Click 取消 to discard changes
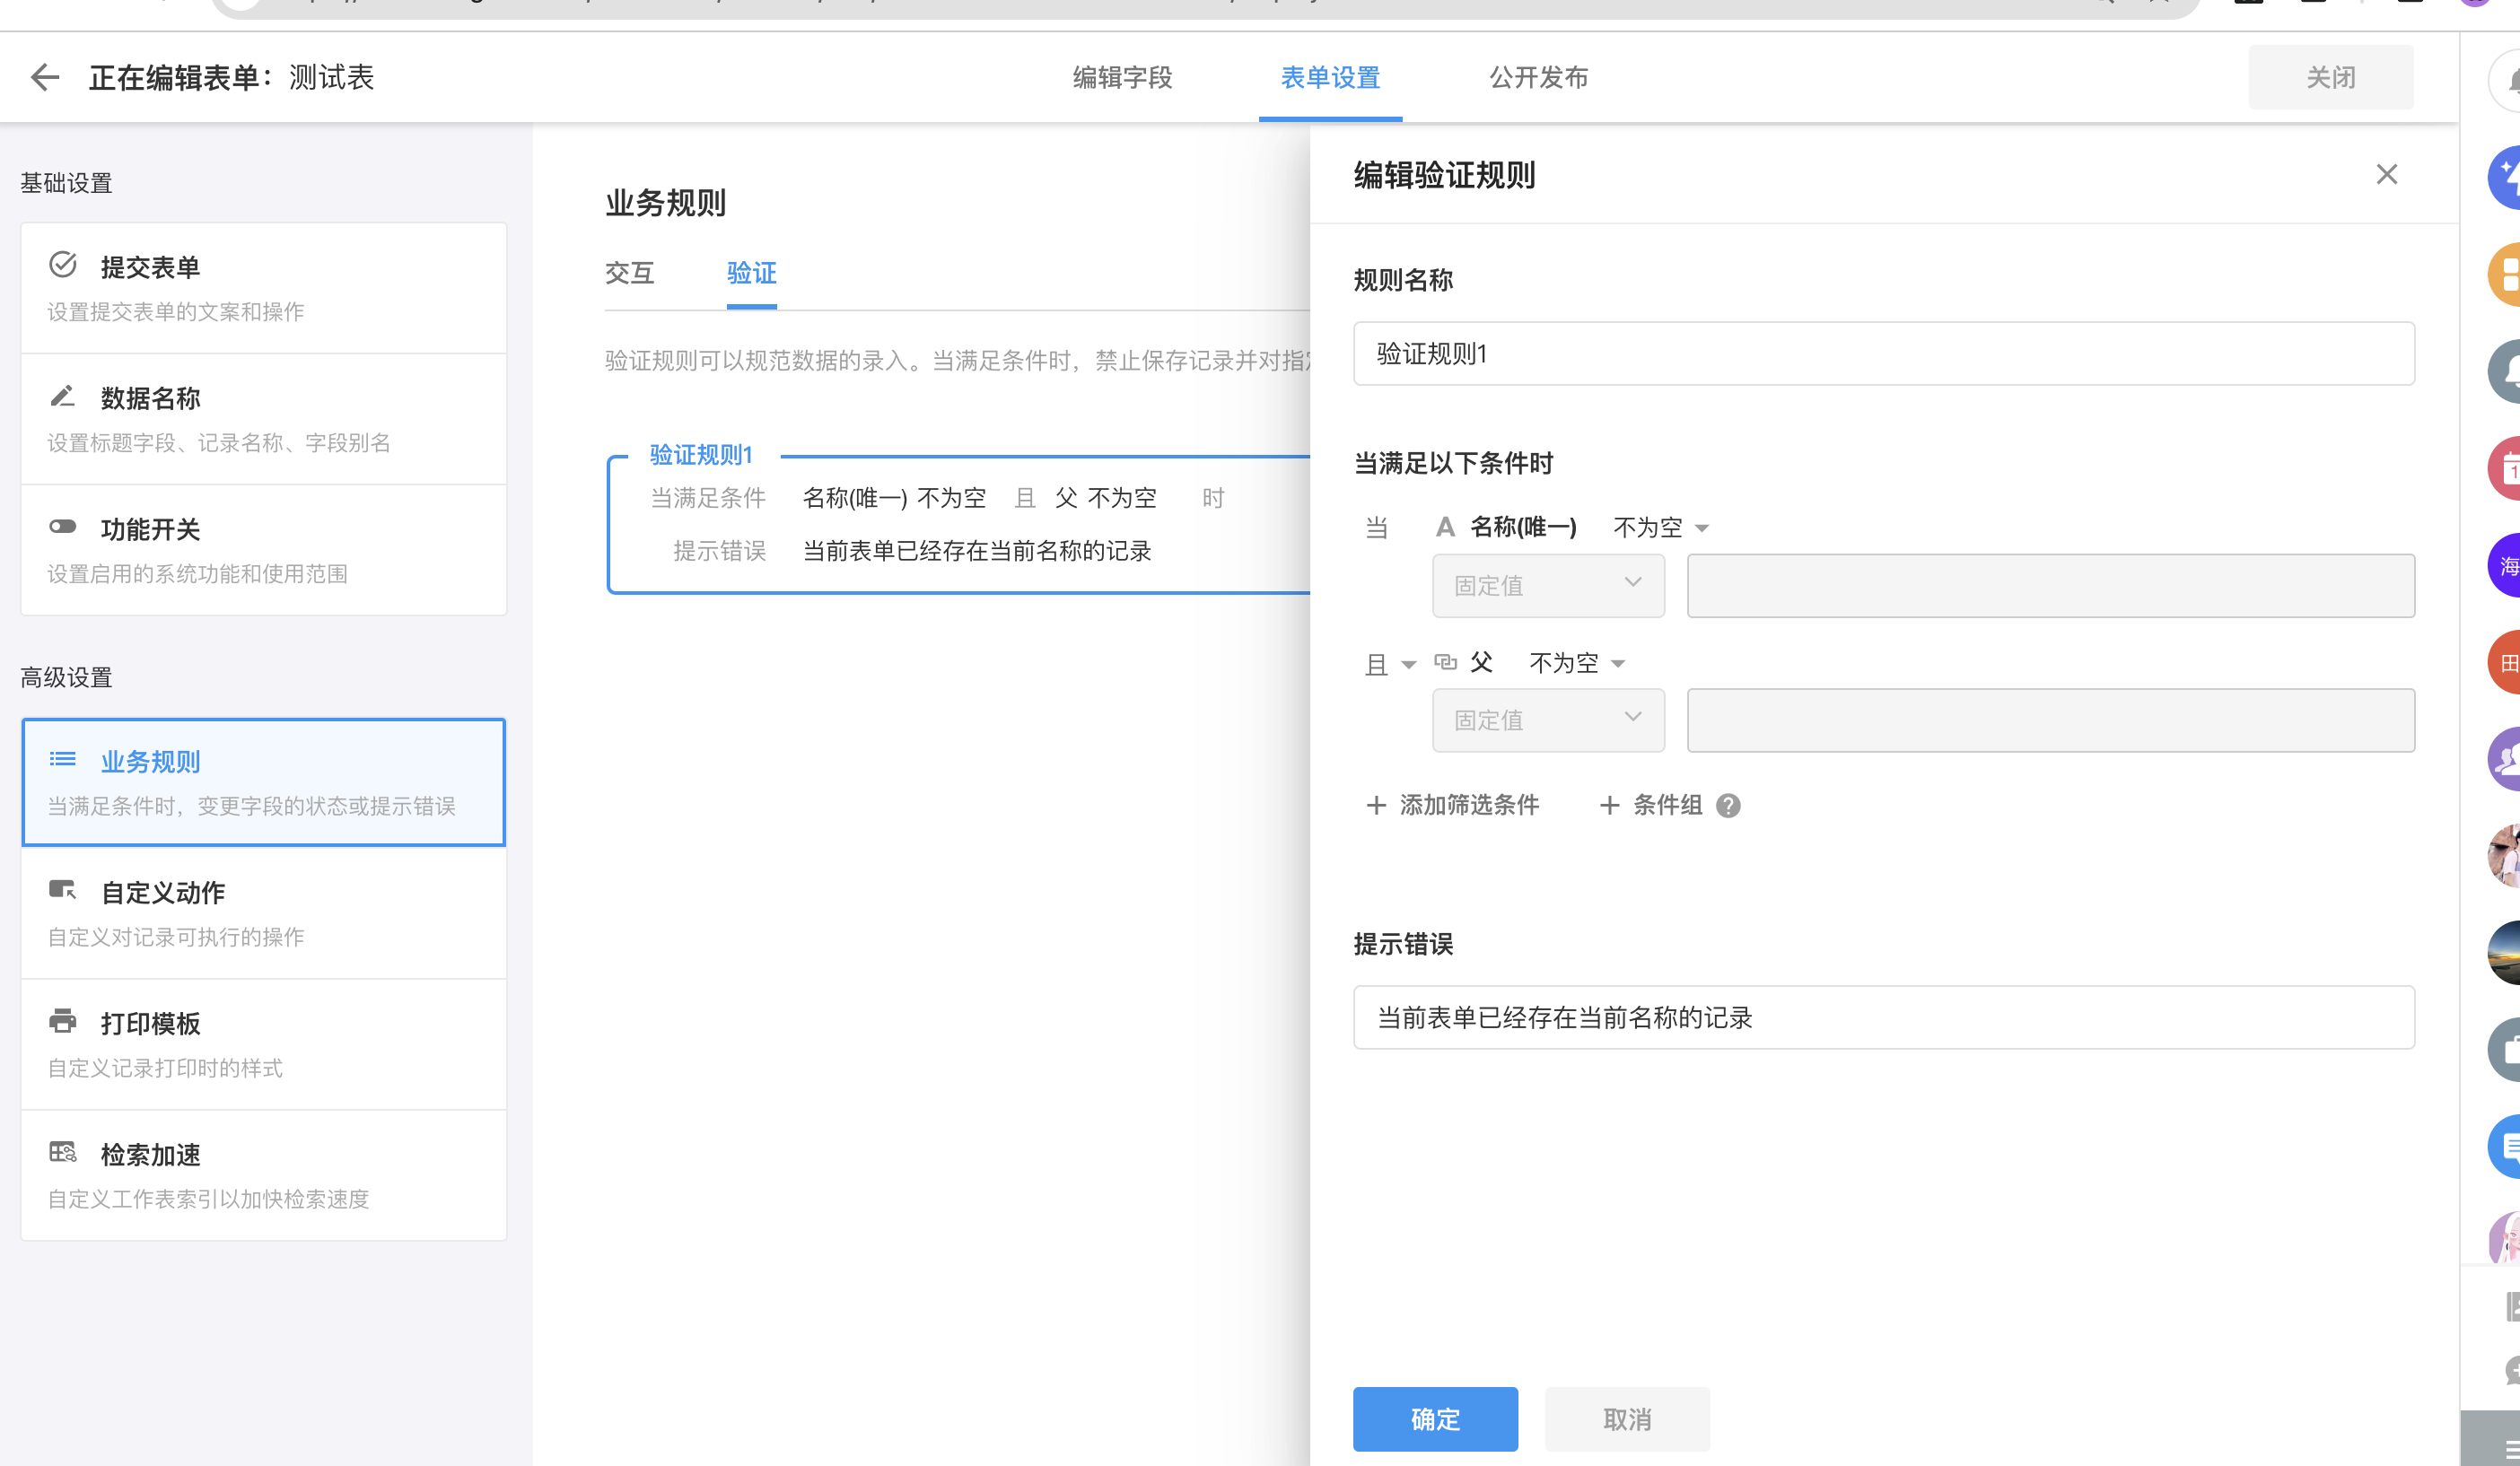Screen dimensions: 2520x1466 [1626, 1418]
